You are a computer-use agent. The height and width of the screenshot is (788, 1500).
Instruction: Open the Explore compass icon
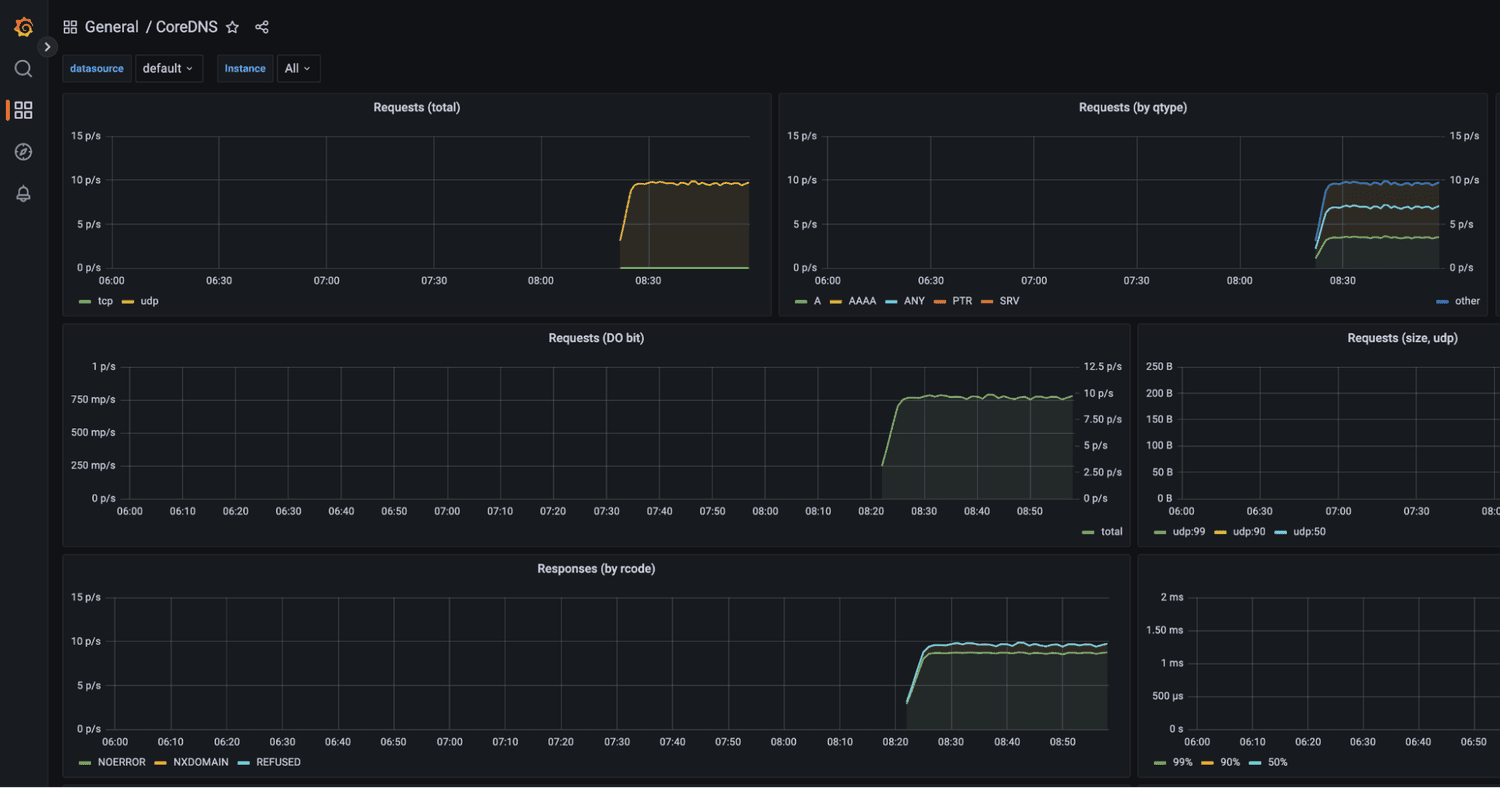[23, 152]
